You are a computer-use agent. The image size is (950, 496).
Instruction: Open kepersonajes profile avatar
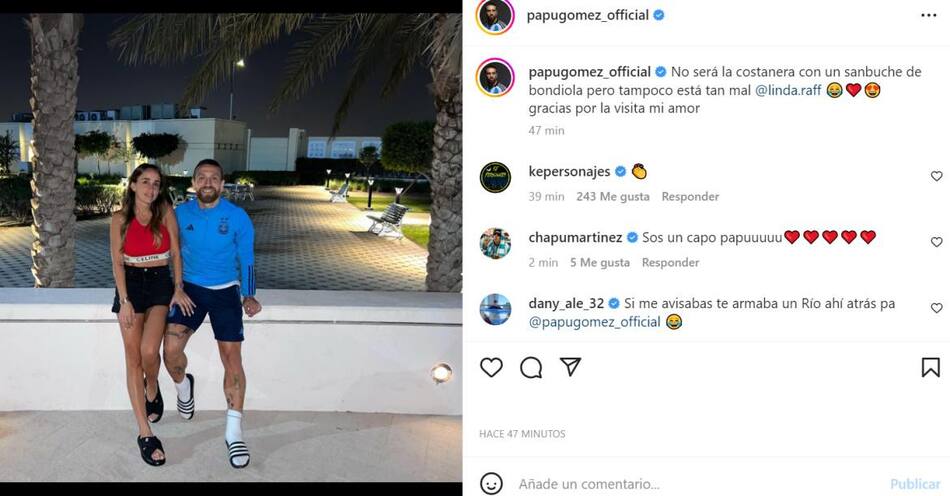[495, 177]
